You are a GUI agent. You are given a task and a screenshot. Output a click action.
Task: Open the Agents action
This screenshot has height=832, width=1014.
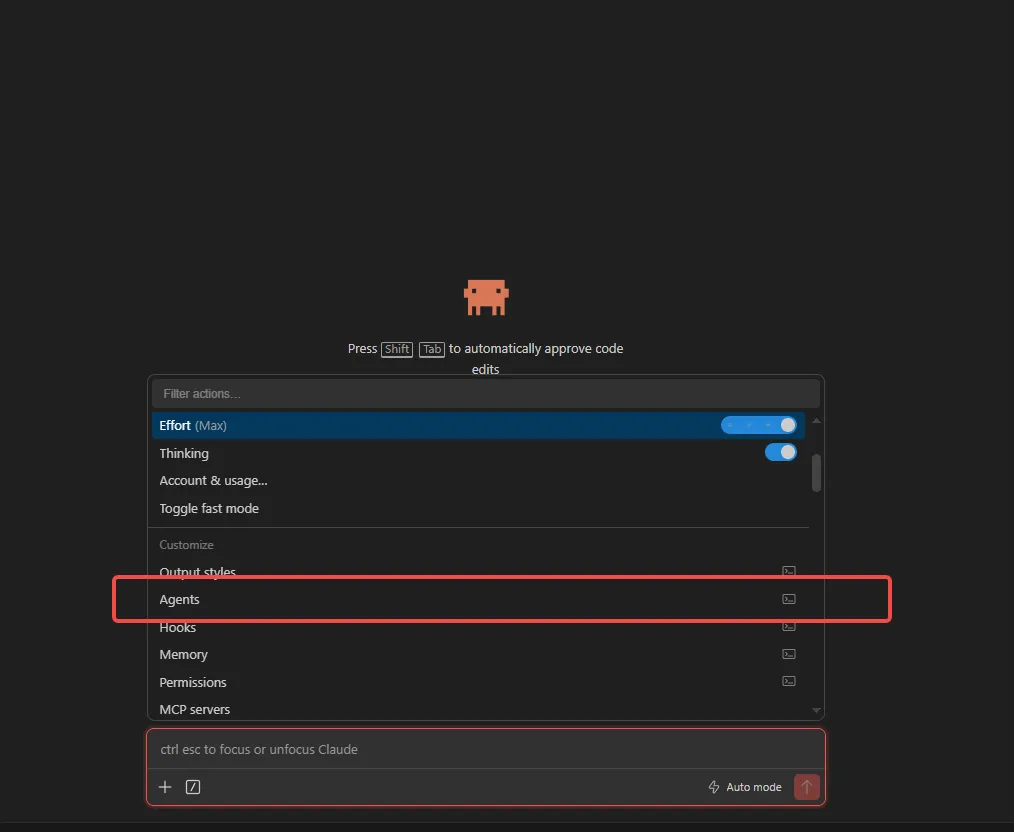coord(479,599)
